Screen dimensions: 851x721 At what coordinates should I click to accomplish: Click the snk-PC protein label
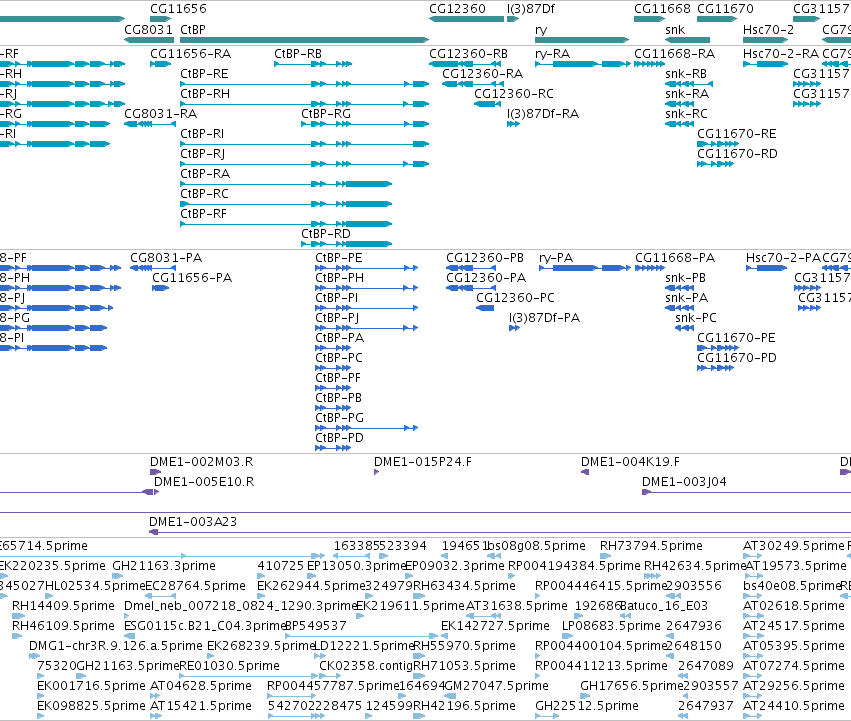click(696, 318)
